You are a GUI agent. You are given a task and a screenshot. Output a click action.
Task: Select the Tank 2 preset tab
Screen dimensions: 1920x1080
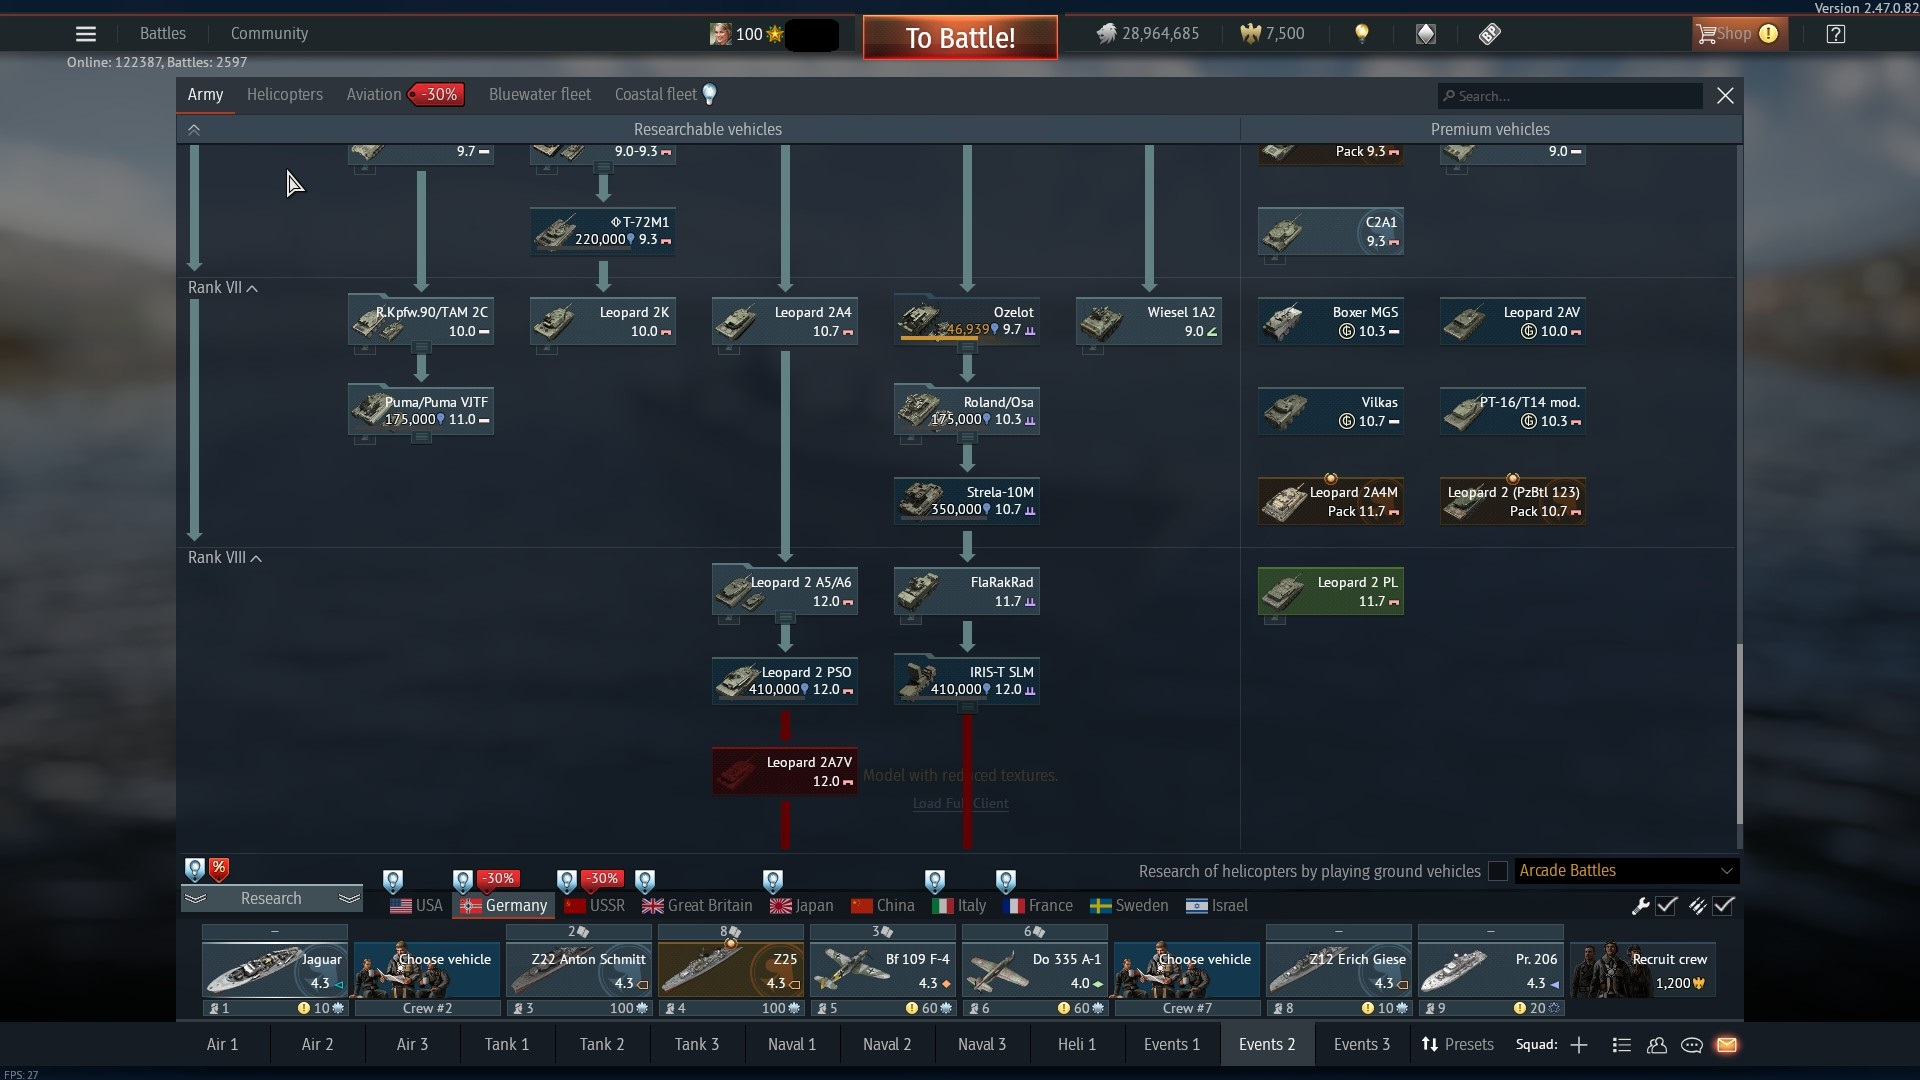click(601, 1044)
